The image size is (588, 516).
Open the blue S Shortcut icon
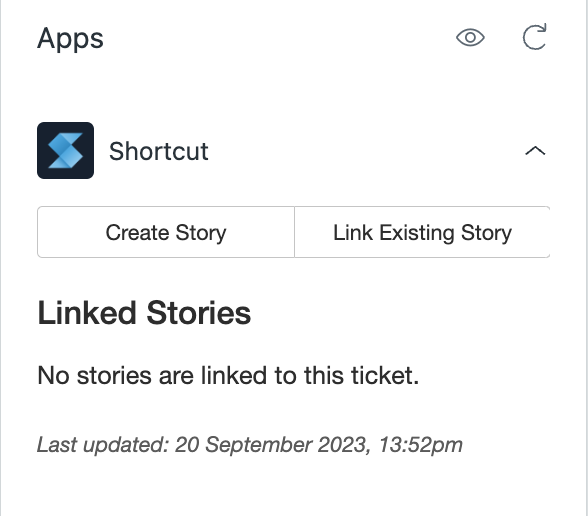pos(66,150)
